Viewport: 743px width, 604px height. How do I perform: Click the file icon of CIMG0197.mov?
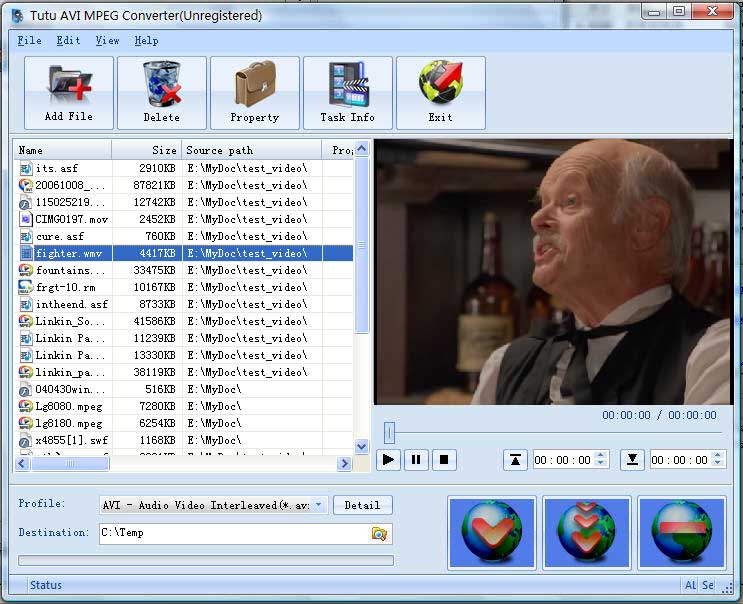(25, 219)
